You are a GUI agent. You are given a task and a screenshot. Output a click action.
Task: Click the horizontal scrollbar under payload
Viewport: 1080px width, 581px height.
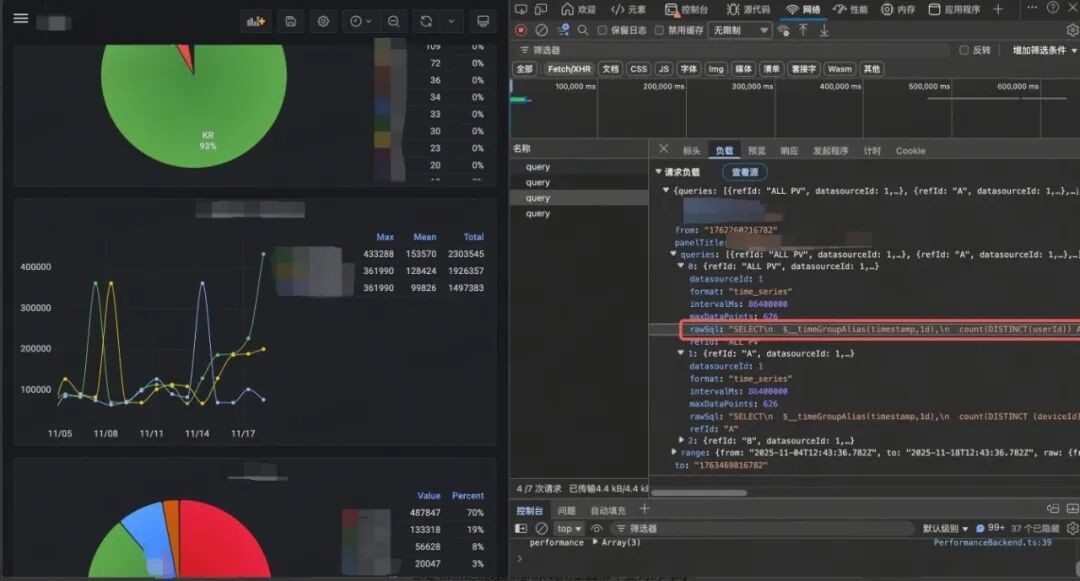698,493
